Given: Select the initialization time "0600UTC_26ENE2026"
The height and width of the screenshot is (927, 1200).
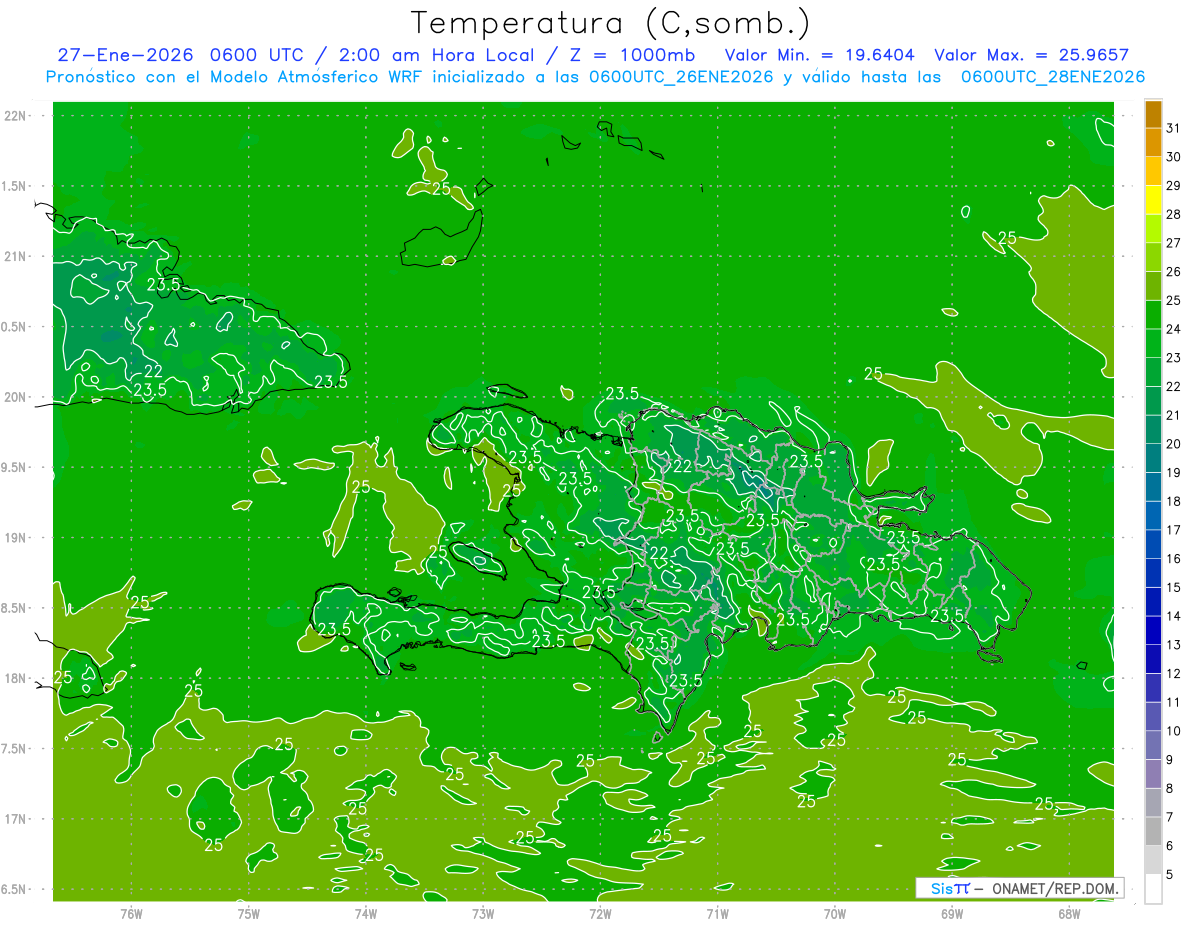Looking at the screenshot, I should coord(681,77).
